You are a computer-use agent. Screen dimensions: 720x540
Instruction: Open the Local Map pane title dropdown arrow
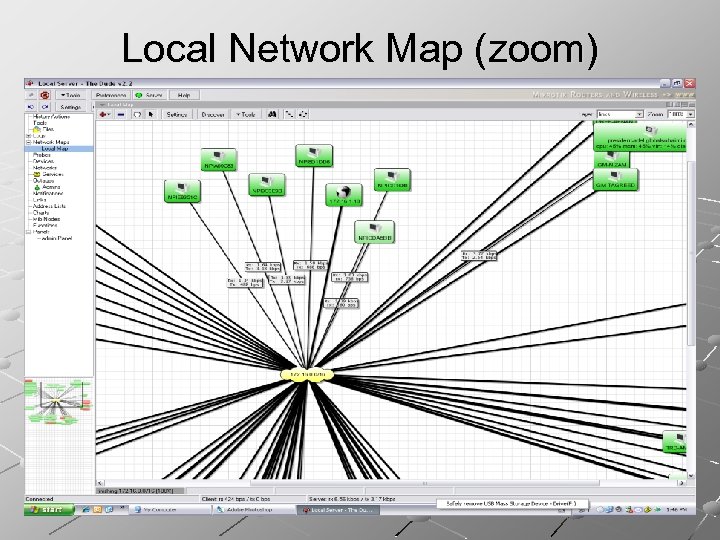coord(102,105)
